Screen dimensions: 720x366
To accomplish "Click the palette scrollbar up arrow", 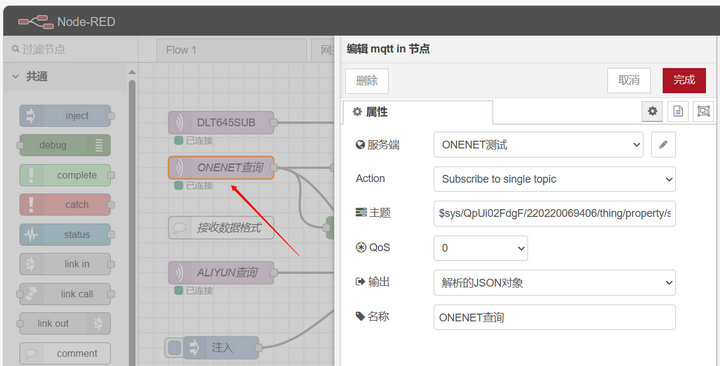I will point(132,73).
